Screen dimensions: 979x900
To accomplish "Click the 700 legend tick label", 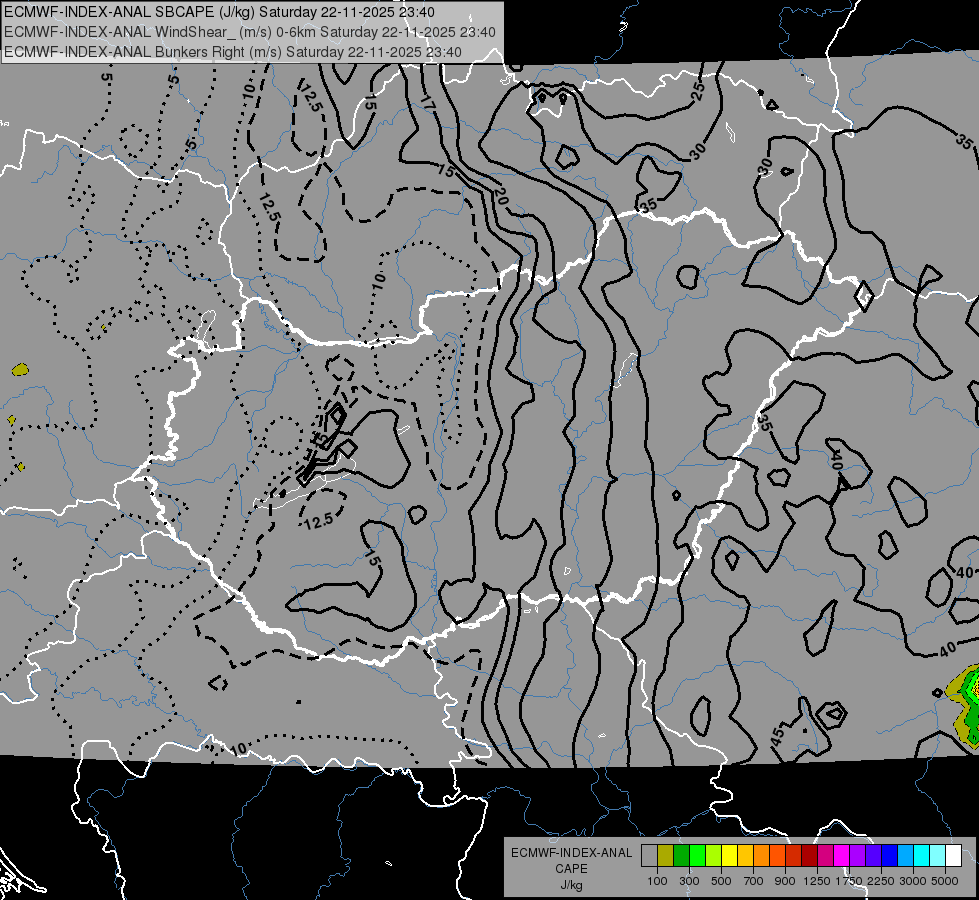I will point(754,881).
